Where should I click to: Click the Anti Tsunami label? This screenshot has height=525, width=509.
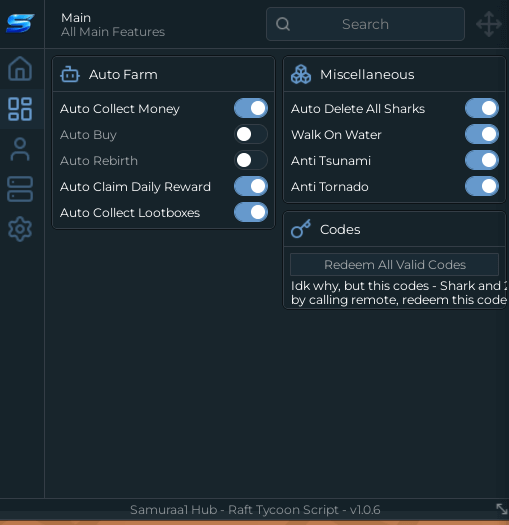click(x=331, y=161)
